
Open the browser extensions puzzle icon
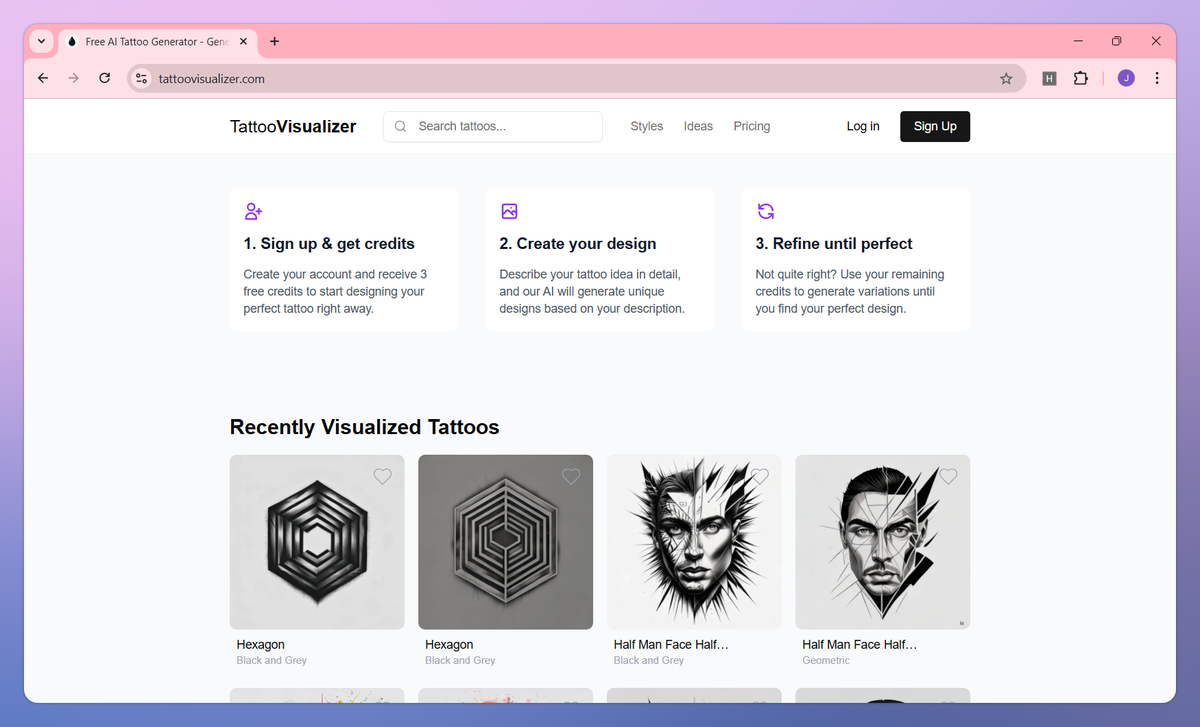tap(1081, 78)
